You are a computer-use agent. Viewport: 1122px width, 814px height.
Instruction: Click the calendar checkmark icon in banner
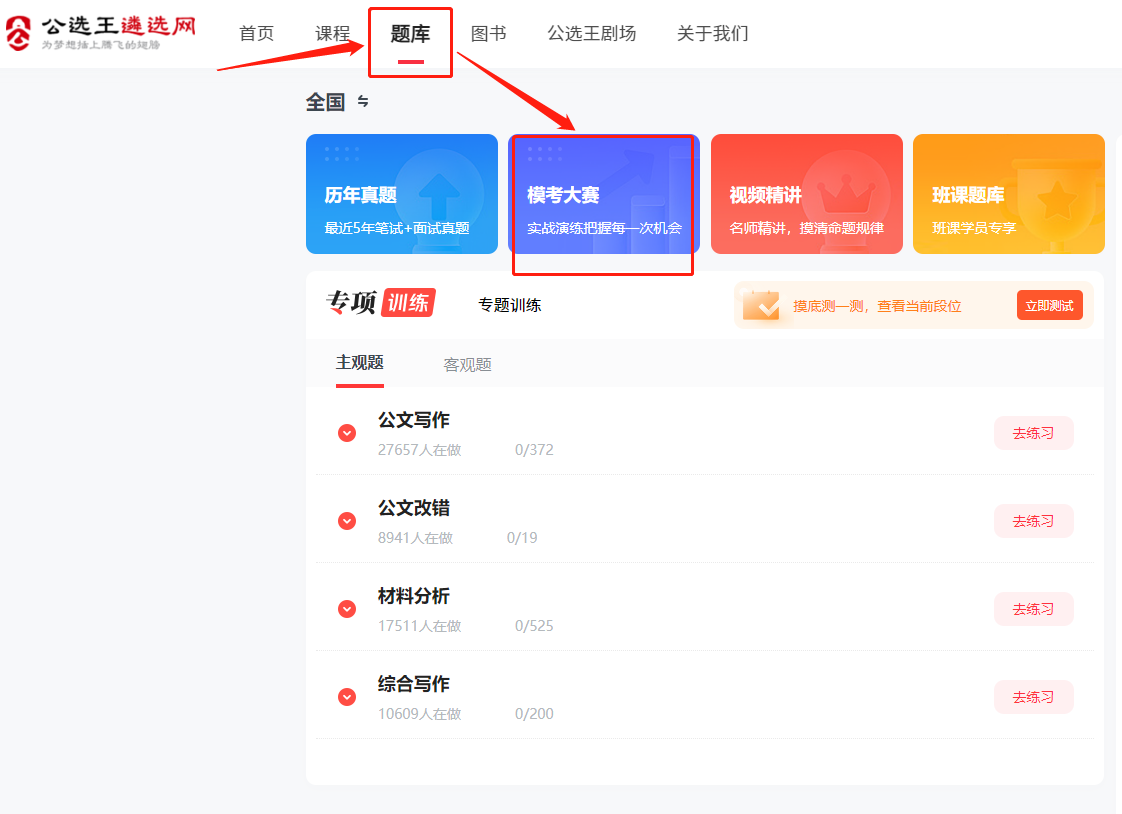pos(761,305)
